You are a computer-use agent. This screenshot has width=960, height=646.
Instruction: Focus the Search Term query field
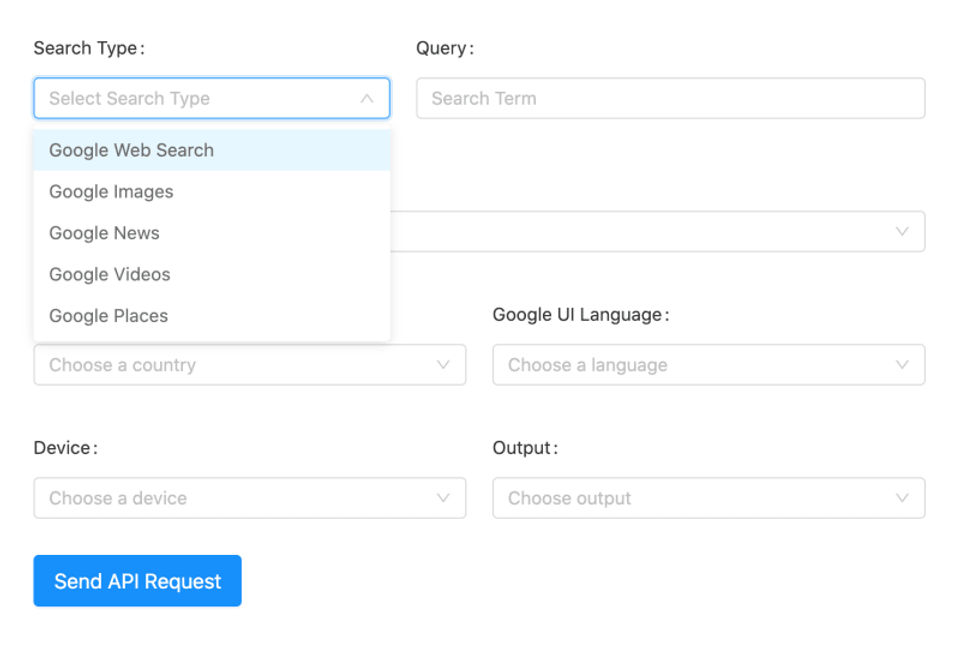pyautogui.click(x=670, y=98)
